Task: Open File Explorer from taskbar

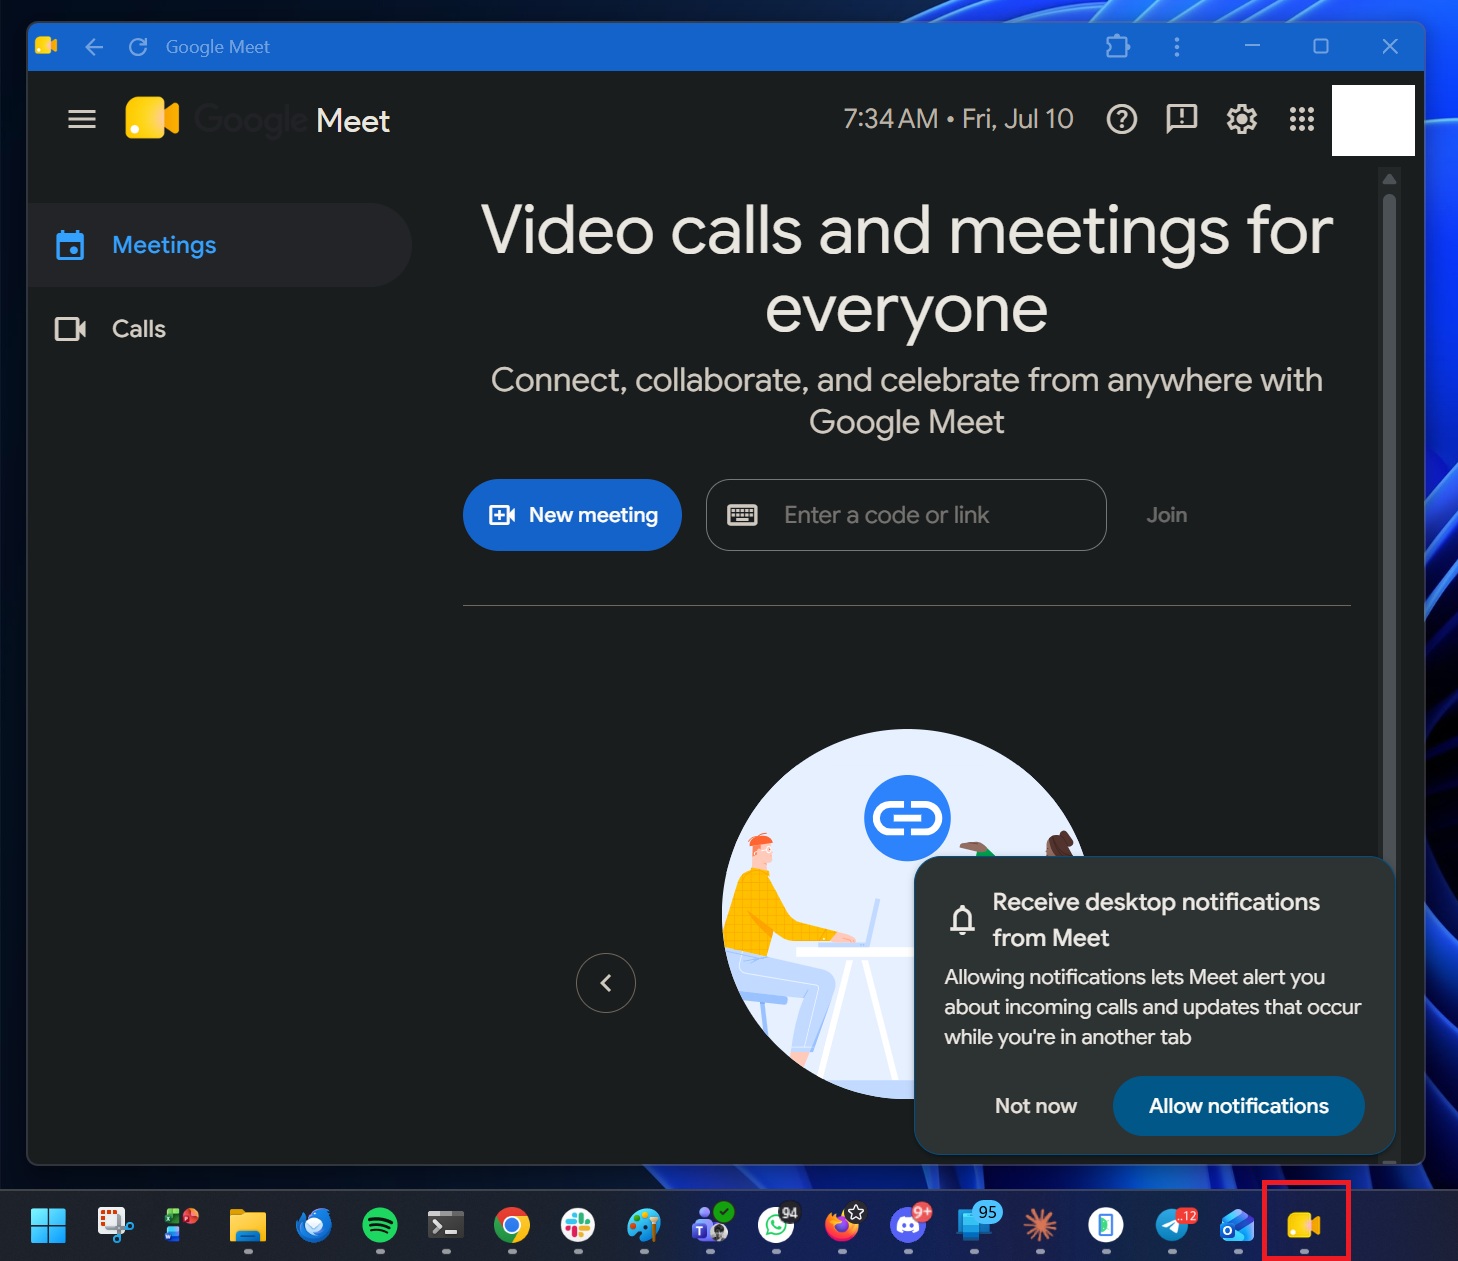Action: coord(248,1225)
